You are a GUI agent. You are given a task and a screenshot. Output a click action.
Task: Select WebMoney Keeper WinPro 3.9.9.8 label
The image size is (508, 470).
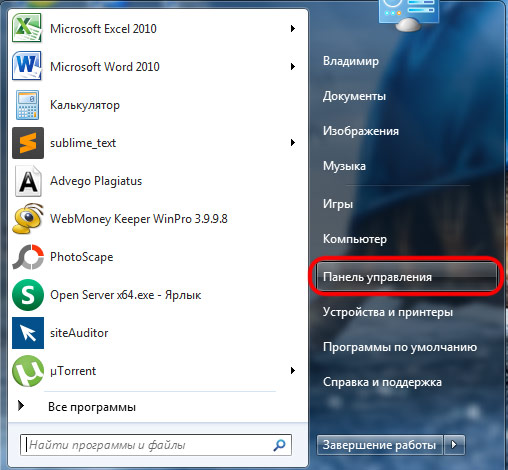pos(139,219)
